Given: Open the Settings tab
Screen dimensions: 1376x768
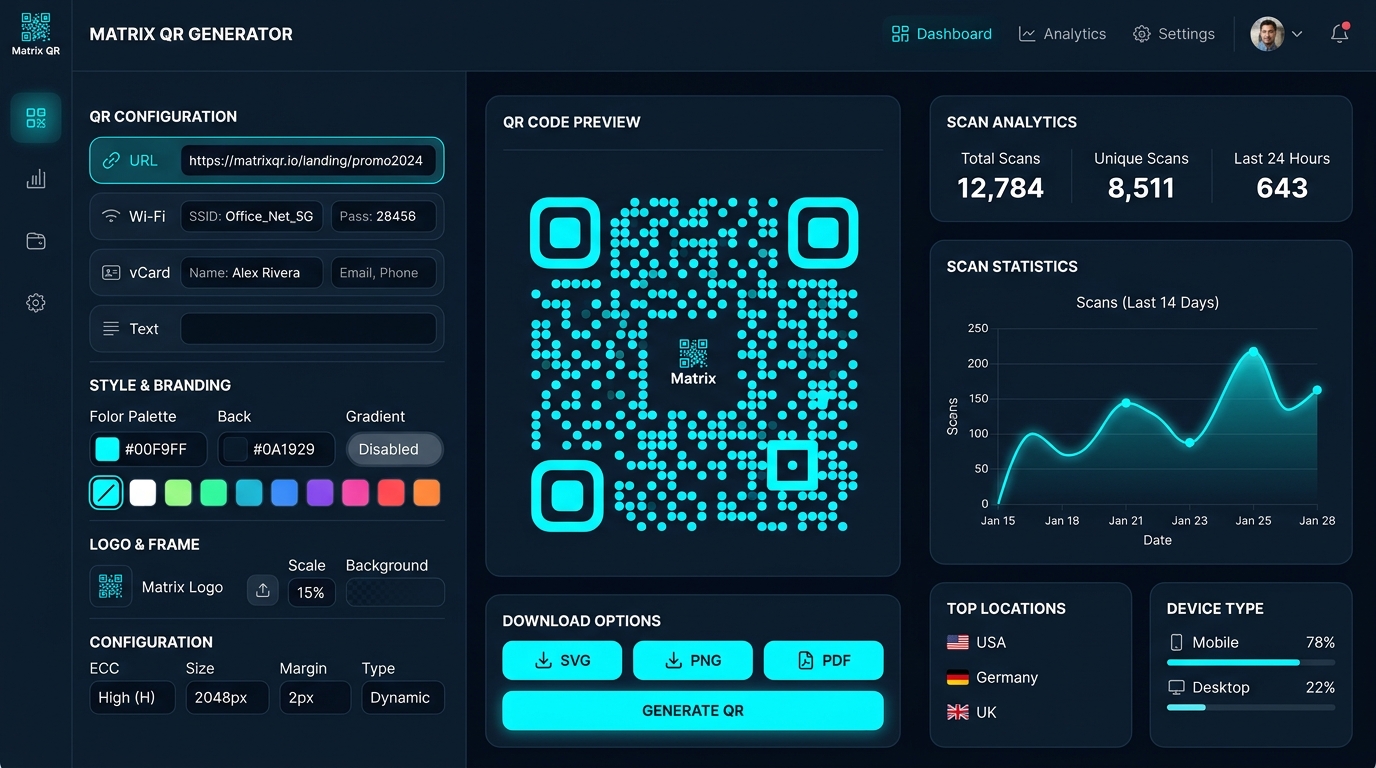Looking at the screenshot, I should 1174,34.
